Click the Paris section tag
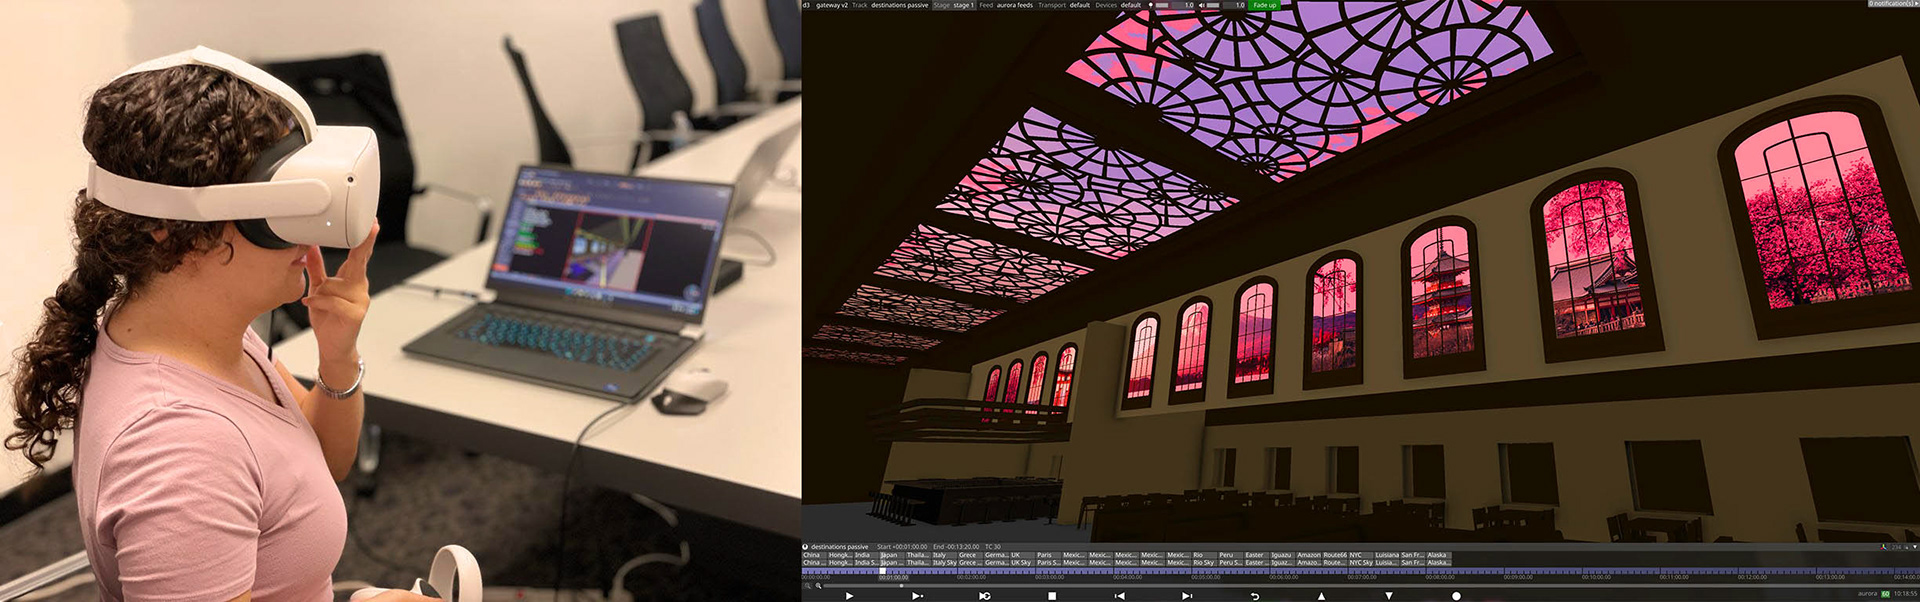Viewport: 1920px width, 602px height. 1048,555
